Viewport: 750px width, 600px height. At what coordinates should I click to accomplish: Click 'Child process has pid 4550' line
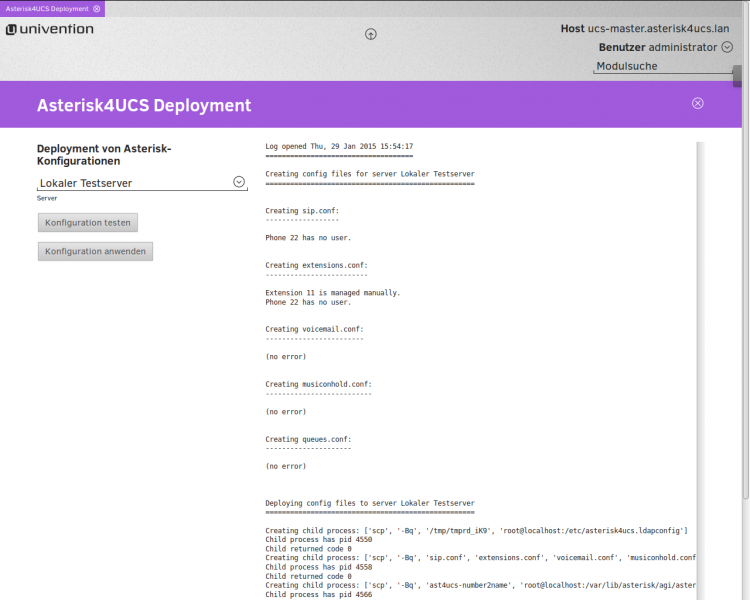(x=319, y=539)
